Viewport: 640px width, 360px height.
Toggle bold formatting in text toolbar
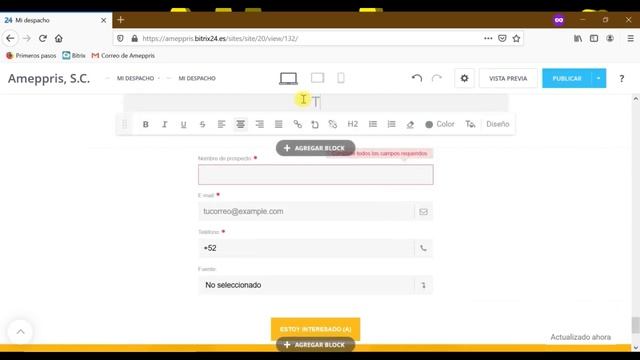tap(145, 124)
